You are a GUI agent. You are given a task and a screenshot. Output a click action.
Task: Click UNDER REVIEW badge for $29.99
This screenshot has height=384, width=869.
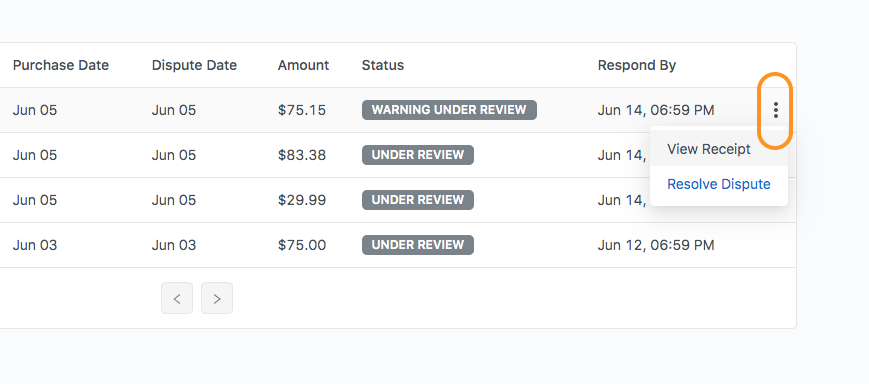(x=418, y=200)
